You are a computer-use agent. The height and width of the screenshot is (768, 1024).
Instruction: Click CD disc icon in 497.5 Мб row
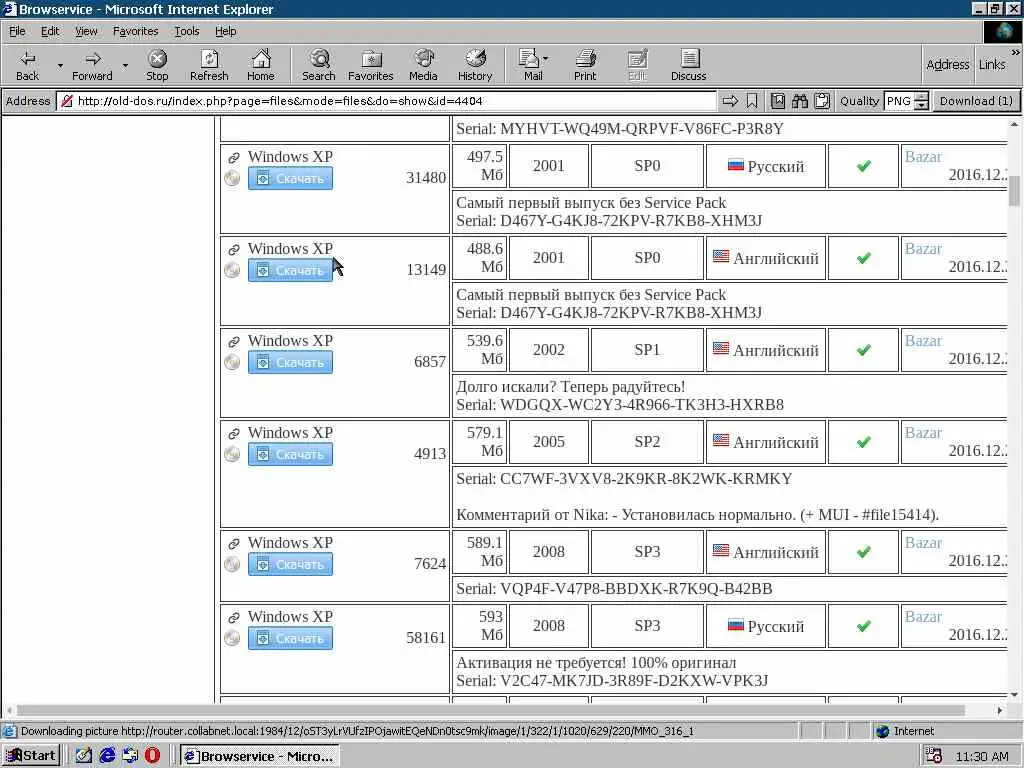(x=232, y=178)
